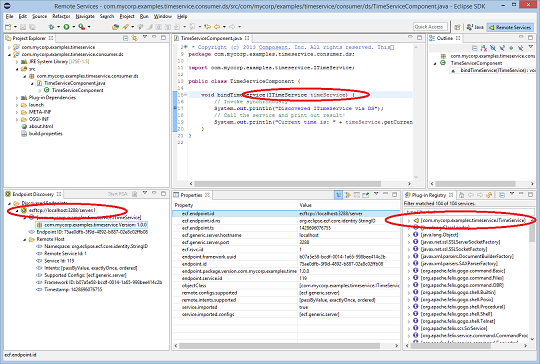Select the Properties view tab

tap(191, 195)
